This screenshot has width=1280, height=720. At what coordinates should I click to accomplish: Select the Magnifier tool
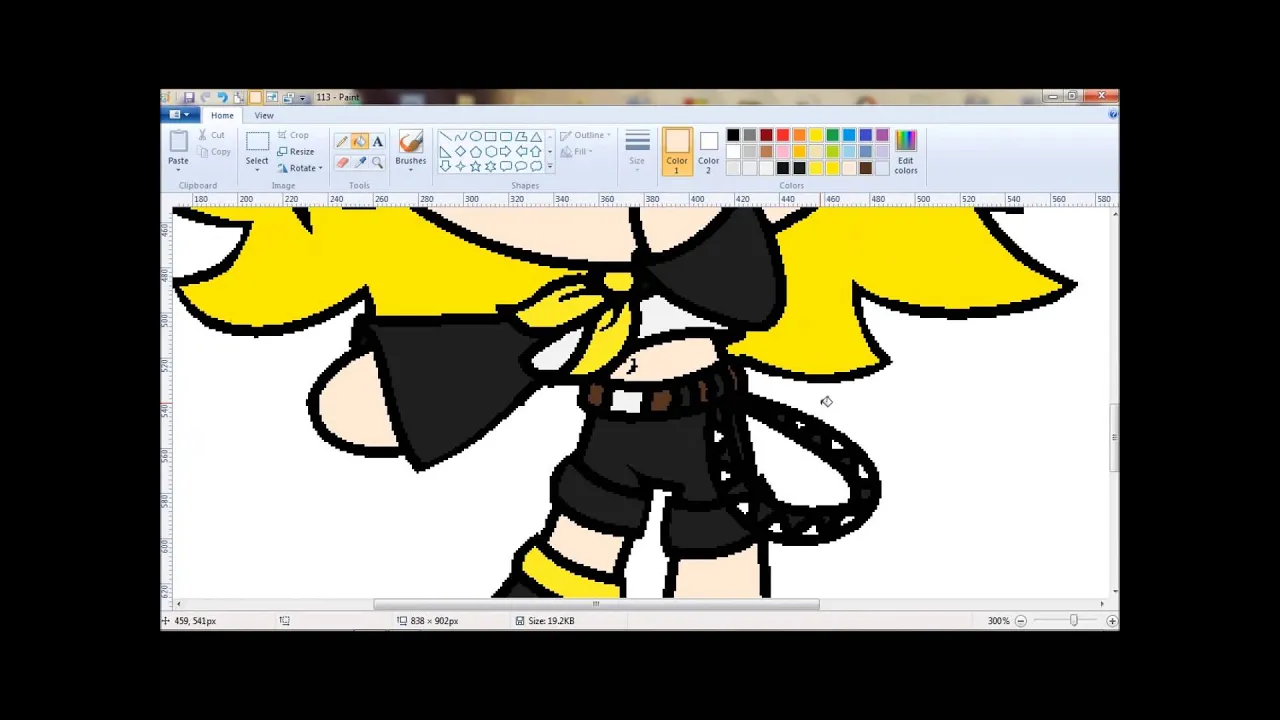tap(378, 162)
